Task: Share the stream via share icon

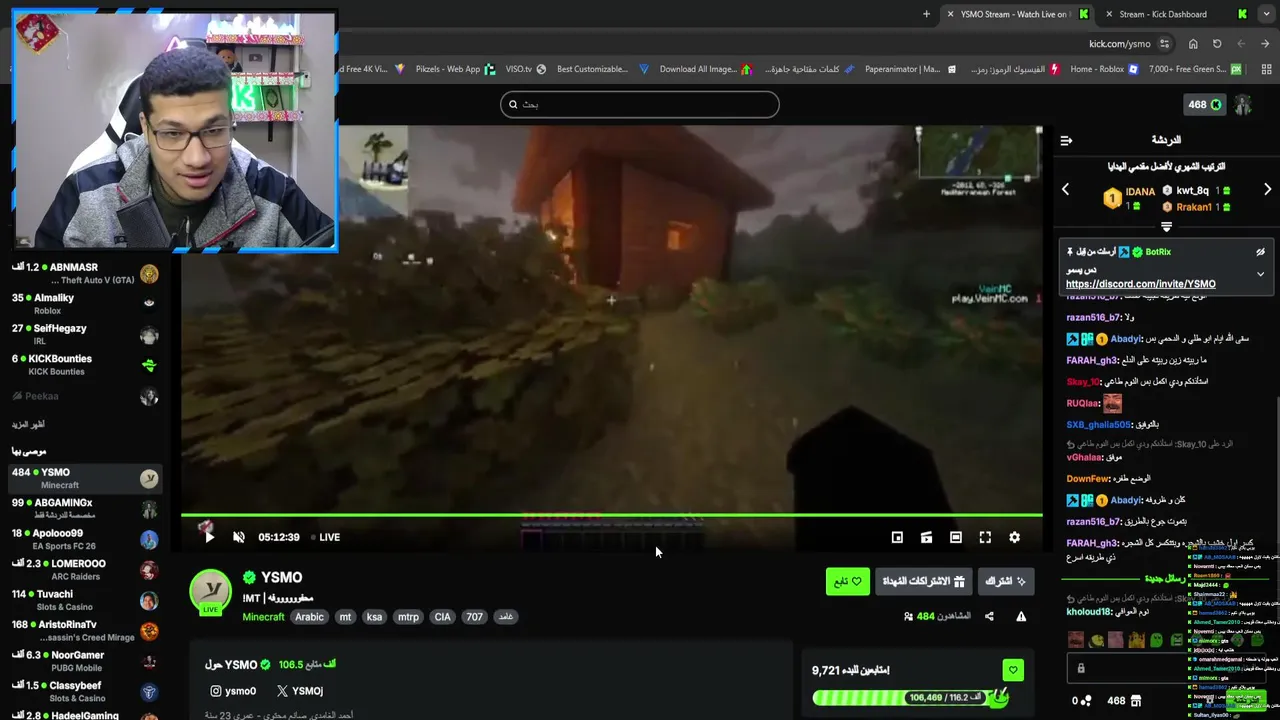Action: click(x=989, y=616)
